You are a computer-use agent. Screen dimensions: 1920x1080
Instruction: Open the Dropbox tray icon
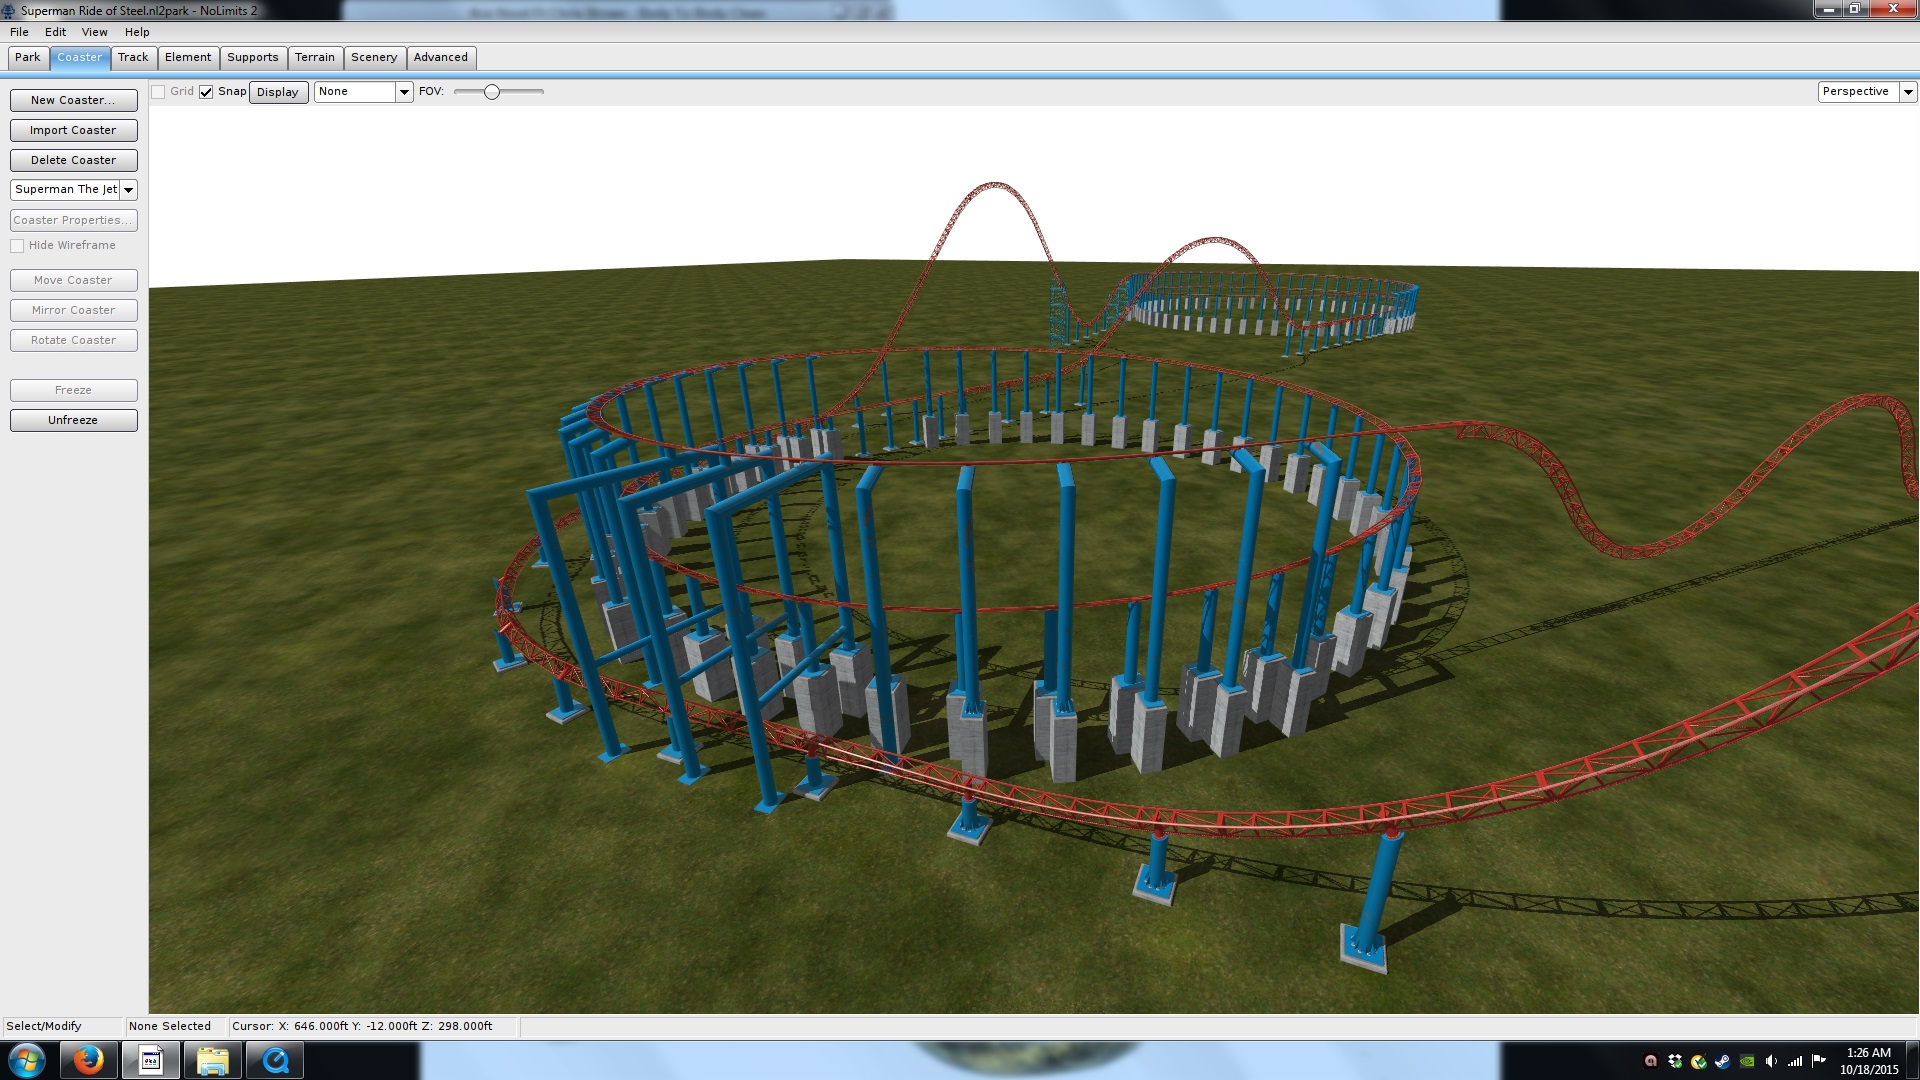pos(1675,1061)
